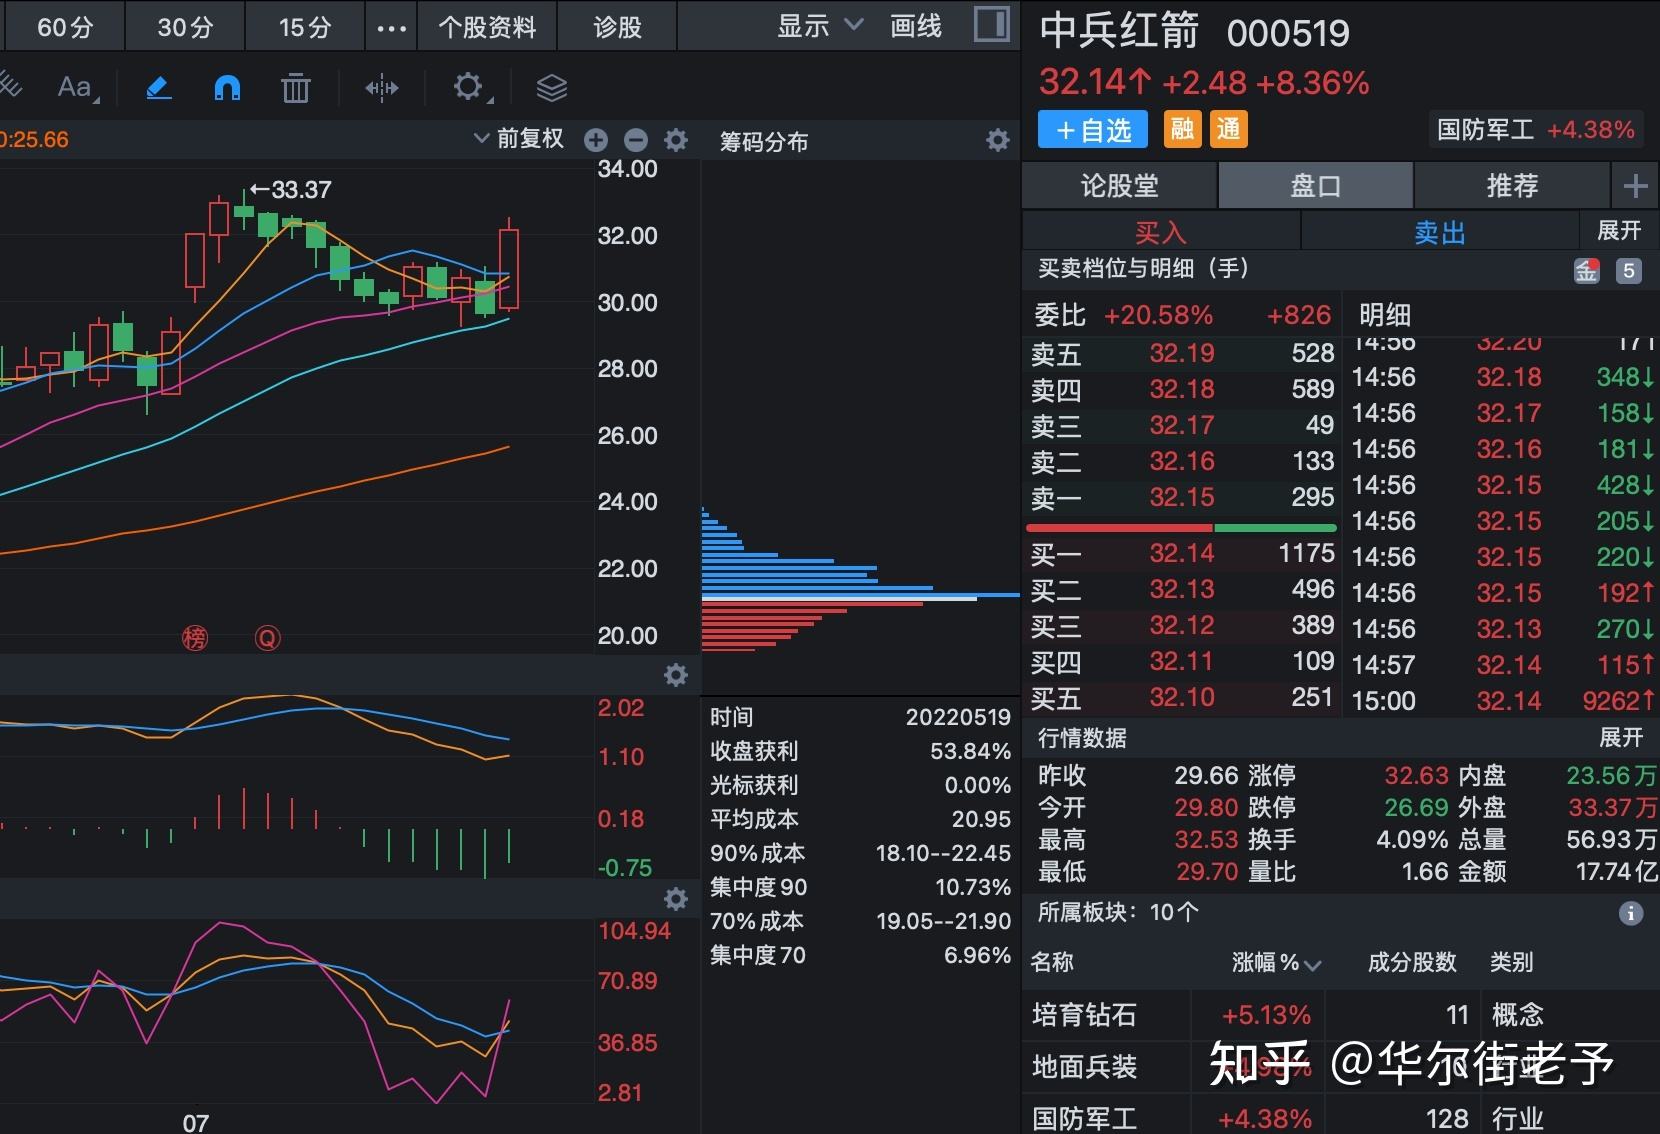The width and height of the screenshot is (1660, 1134).
Task: Open 前复权 adjustment dropdown
Action: [519, 139]
